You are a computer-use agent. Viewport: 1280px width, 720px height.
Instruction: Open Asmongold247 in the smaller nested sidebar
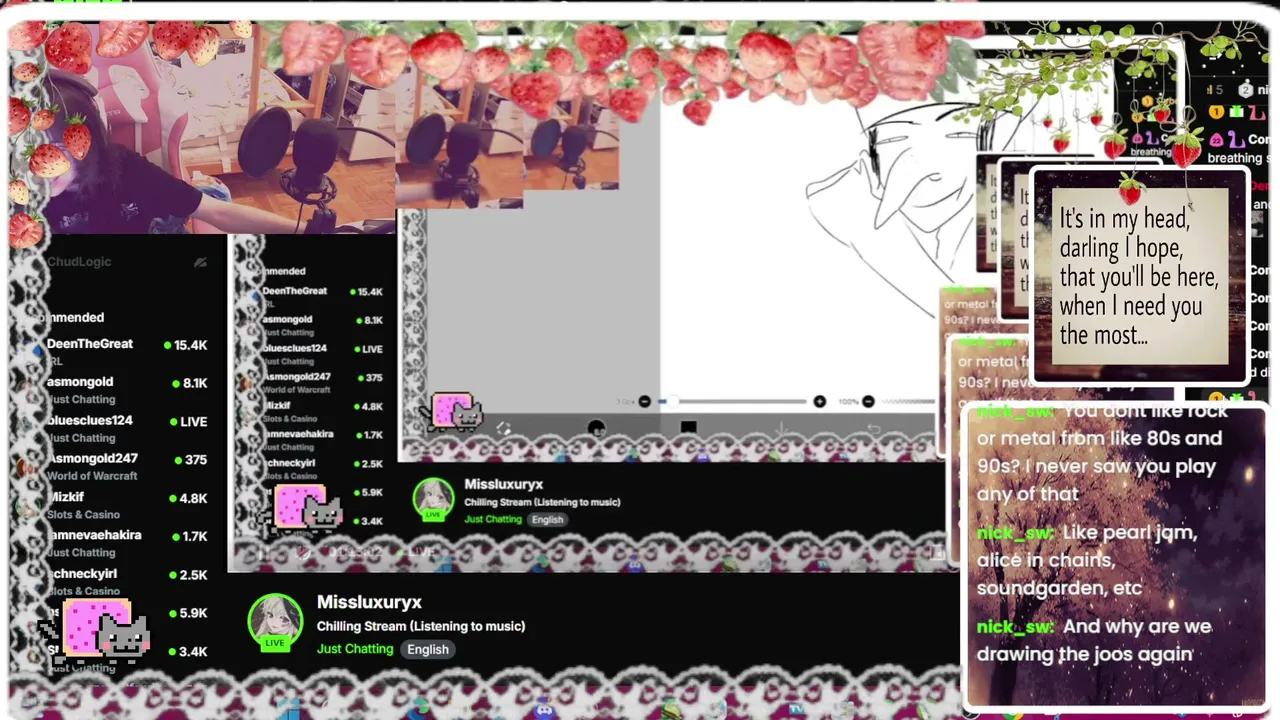tap(296, 377)
